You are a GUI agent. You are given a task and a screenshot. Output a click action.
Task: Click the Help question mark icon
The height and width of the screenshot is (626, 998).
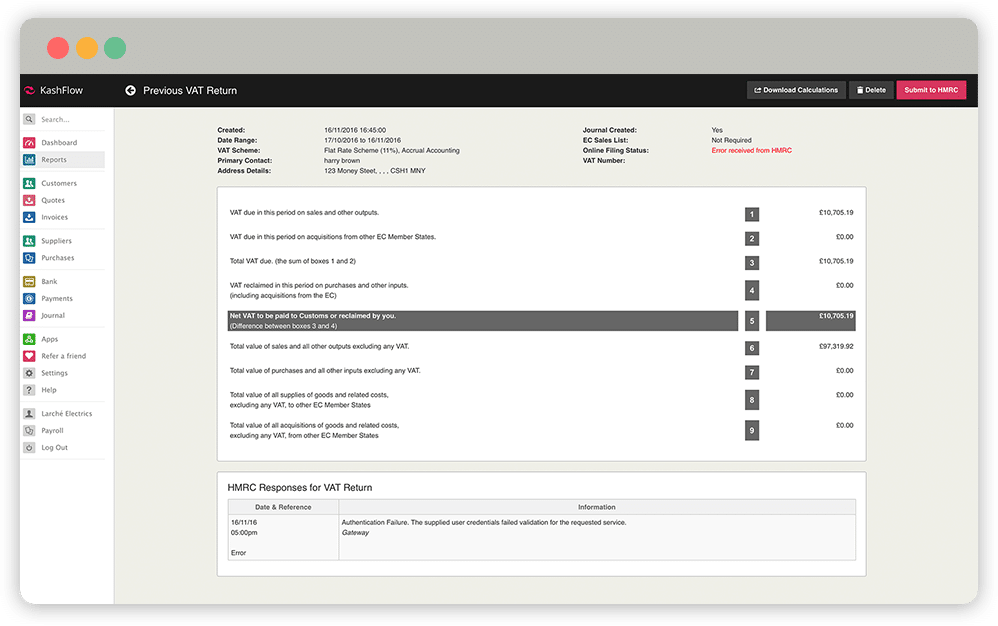coord(29,390)
